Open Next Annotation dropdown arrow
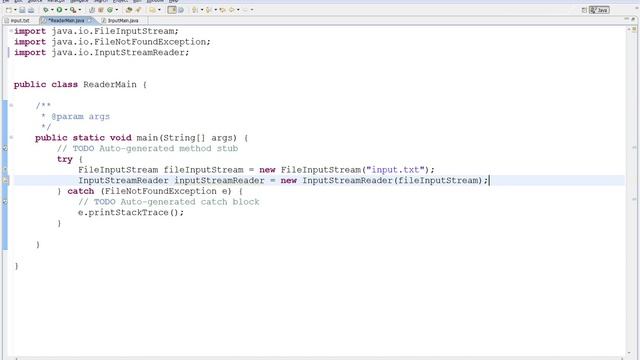Screen dimensions: 640x360 point(202,10)
